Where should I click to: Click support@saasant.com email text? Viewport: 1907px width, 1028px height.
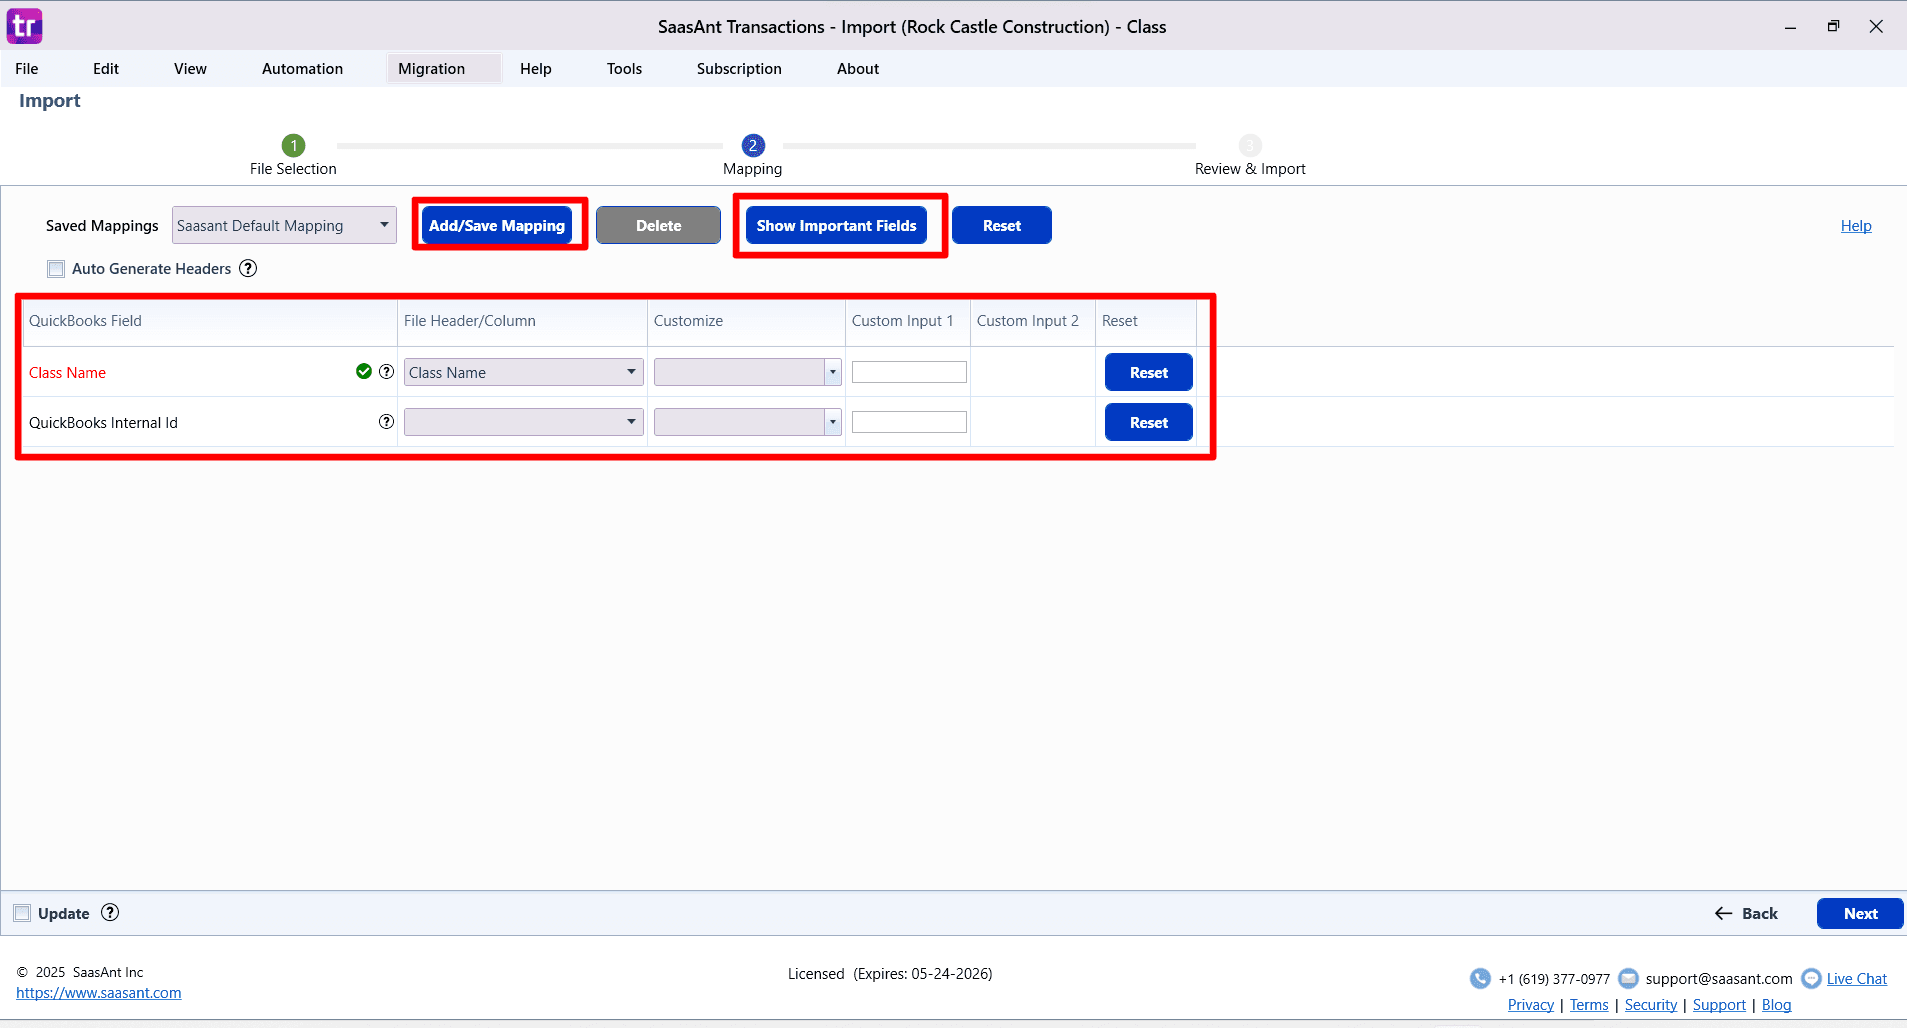point(1719,979)
